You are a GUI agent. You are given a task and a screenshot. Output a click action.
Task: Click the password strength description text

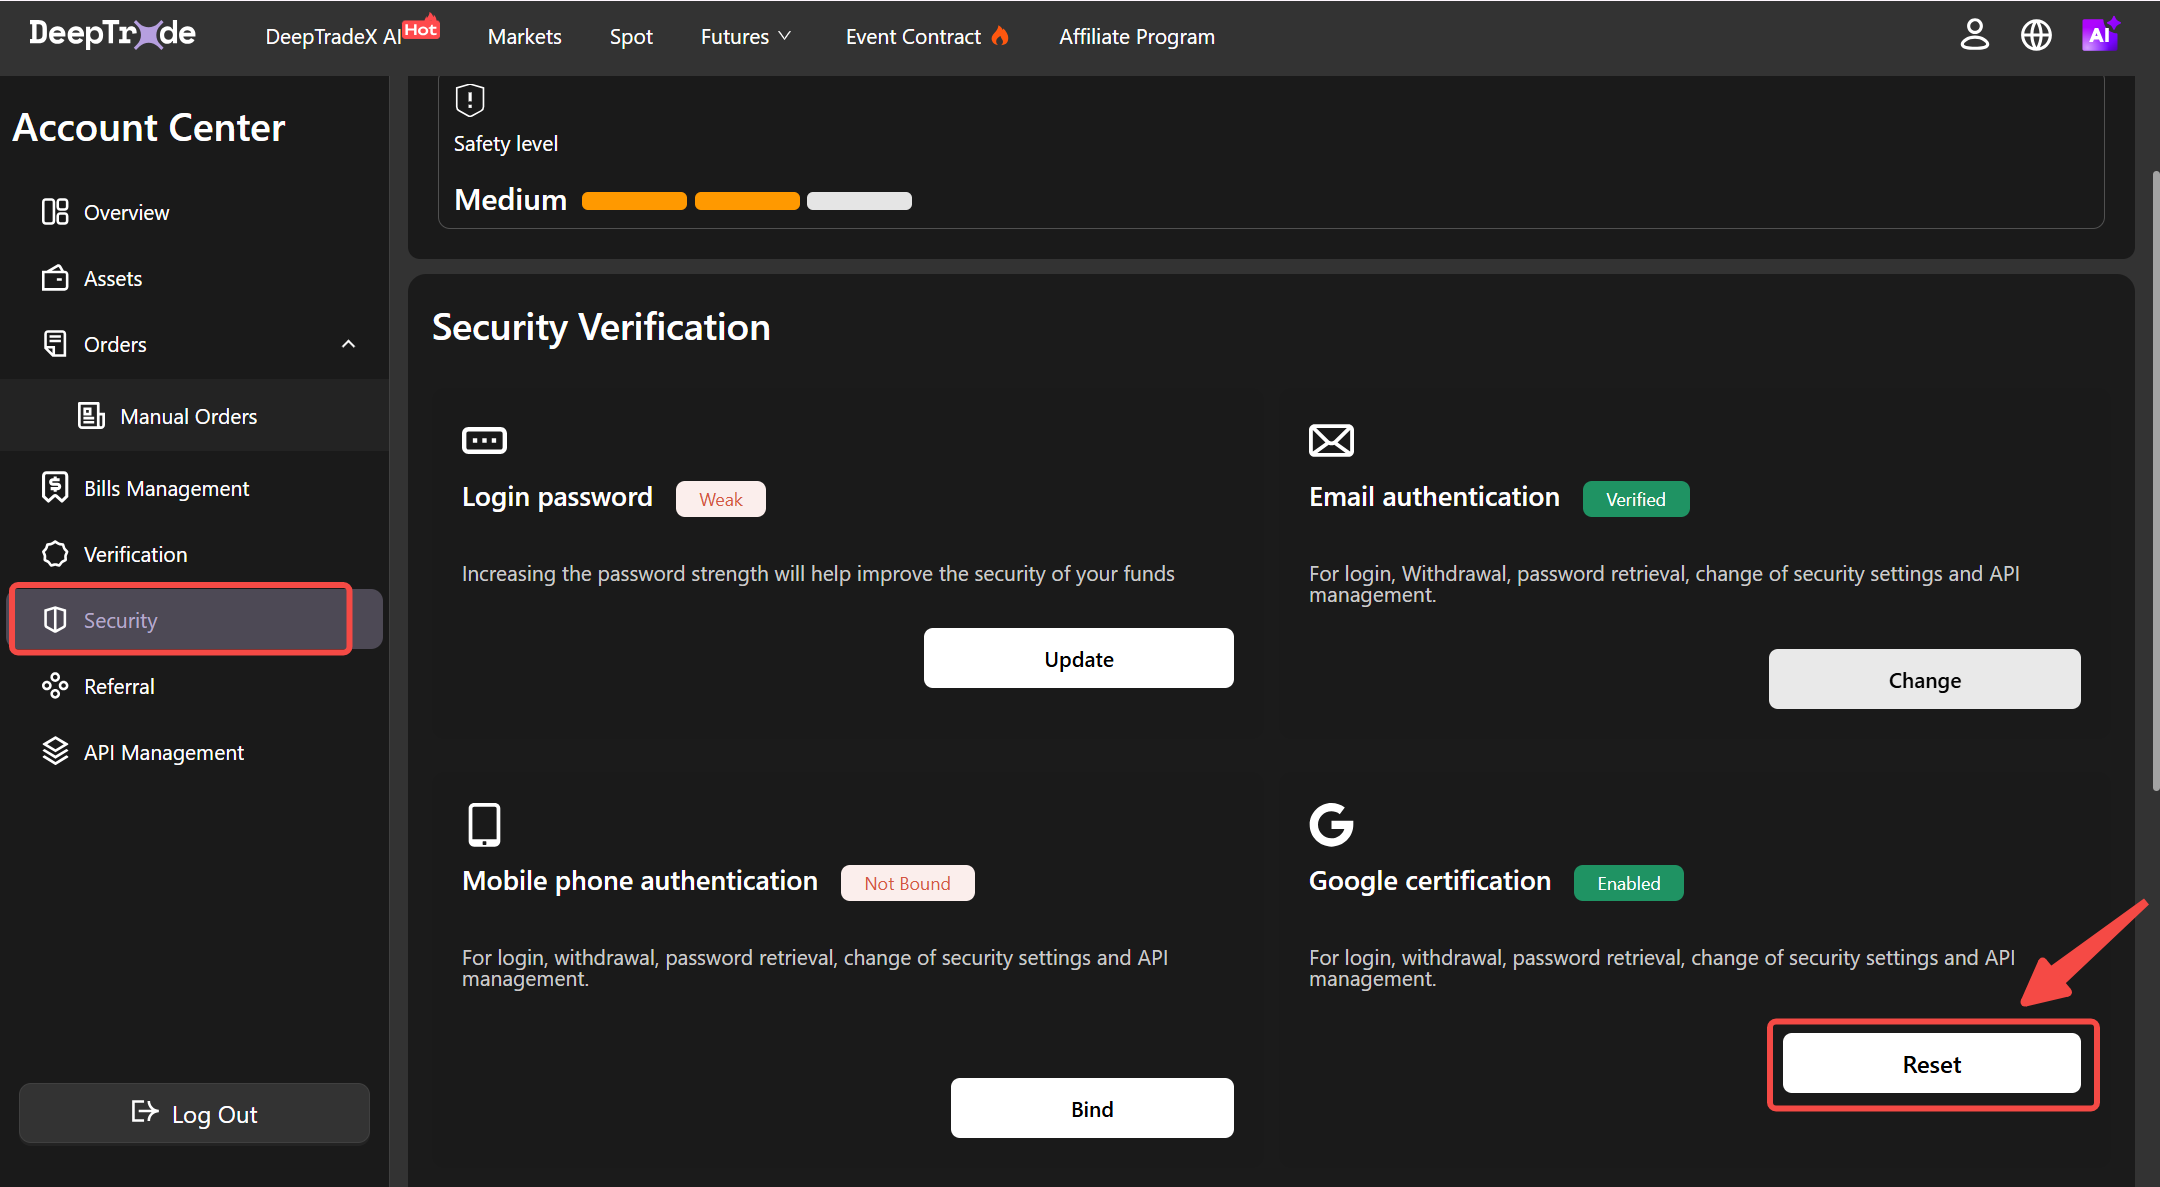818,574
